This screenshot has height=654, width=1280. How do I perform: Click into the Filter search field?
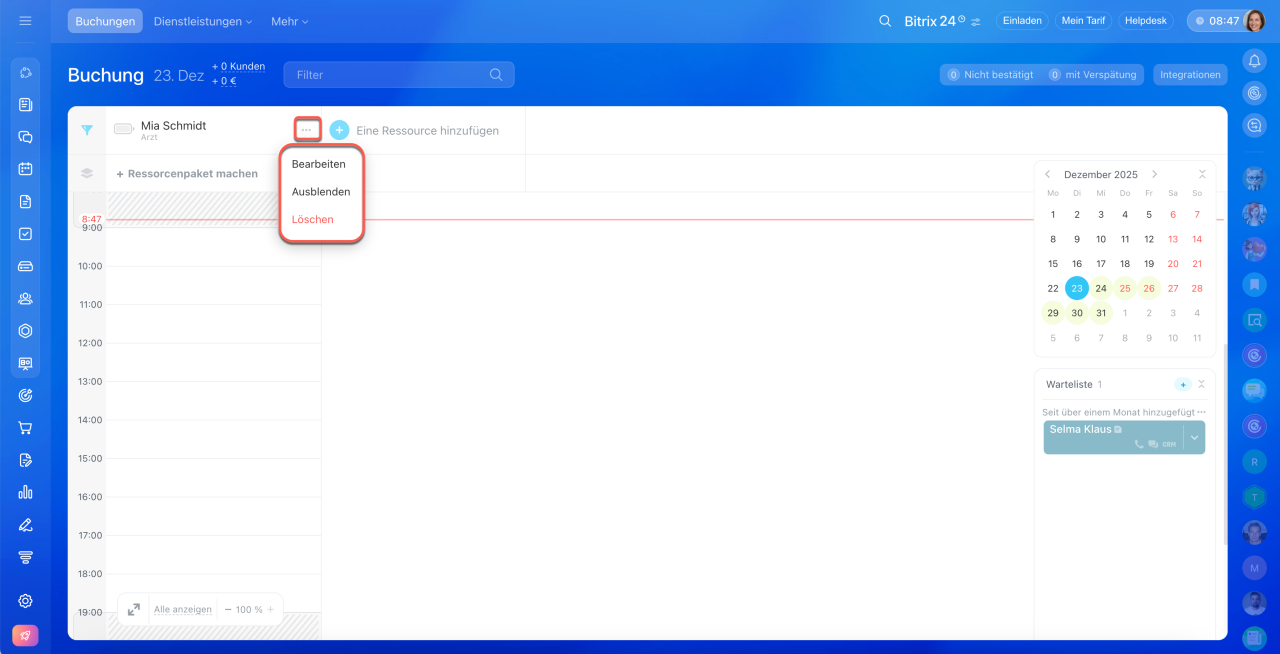[x=399, y=75]
